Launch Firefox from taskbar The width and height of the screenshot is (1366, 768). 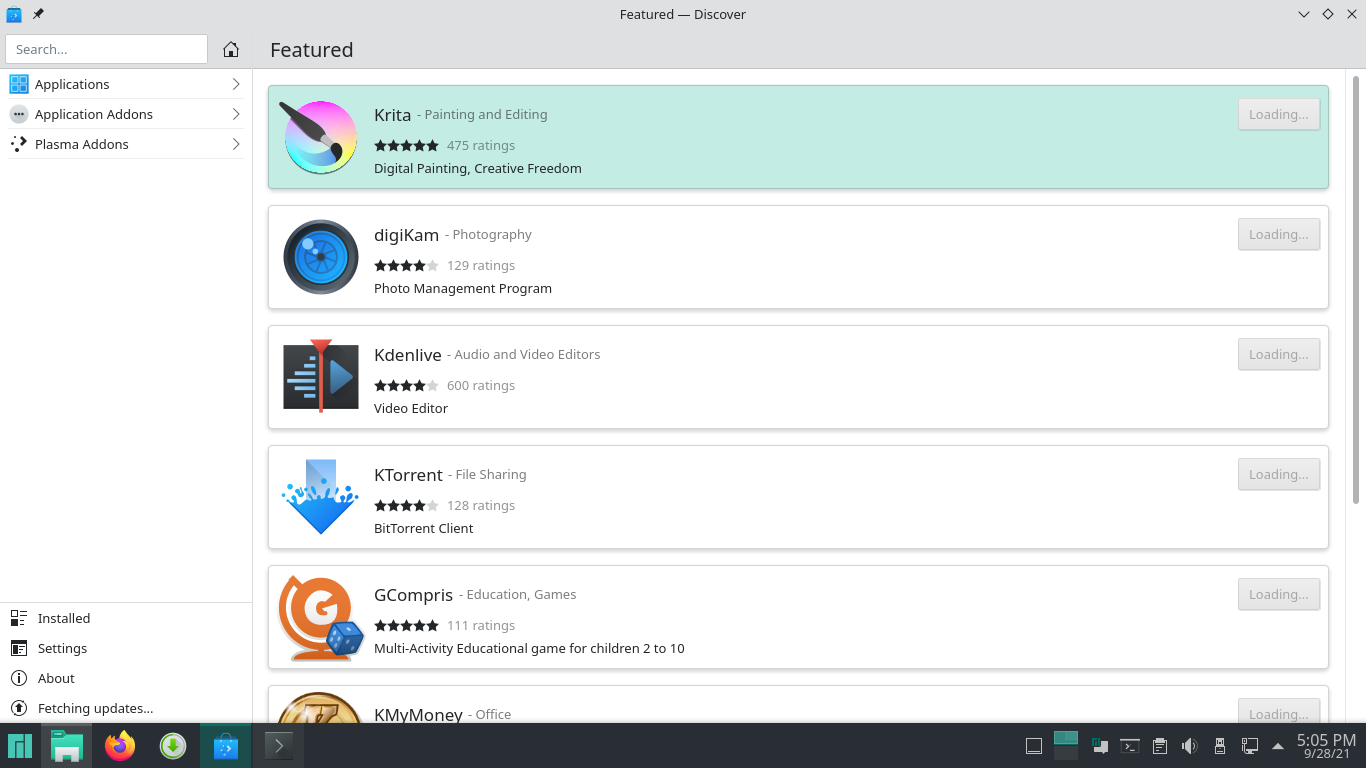(x=120, y=746)
